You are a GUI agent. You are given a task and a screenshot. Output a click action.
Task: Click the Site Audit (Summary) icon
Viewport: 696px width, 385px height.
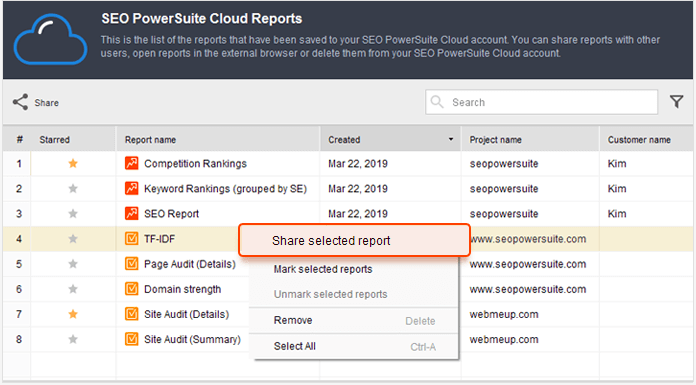pos(131,339)
